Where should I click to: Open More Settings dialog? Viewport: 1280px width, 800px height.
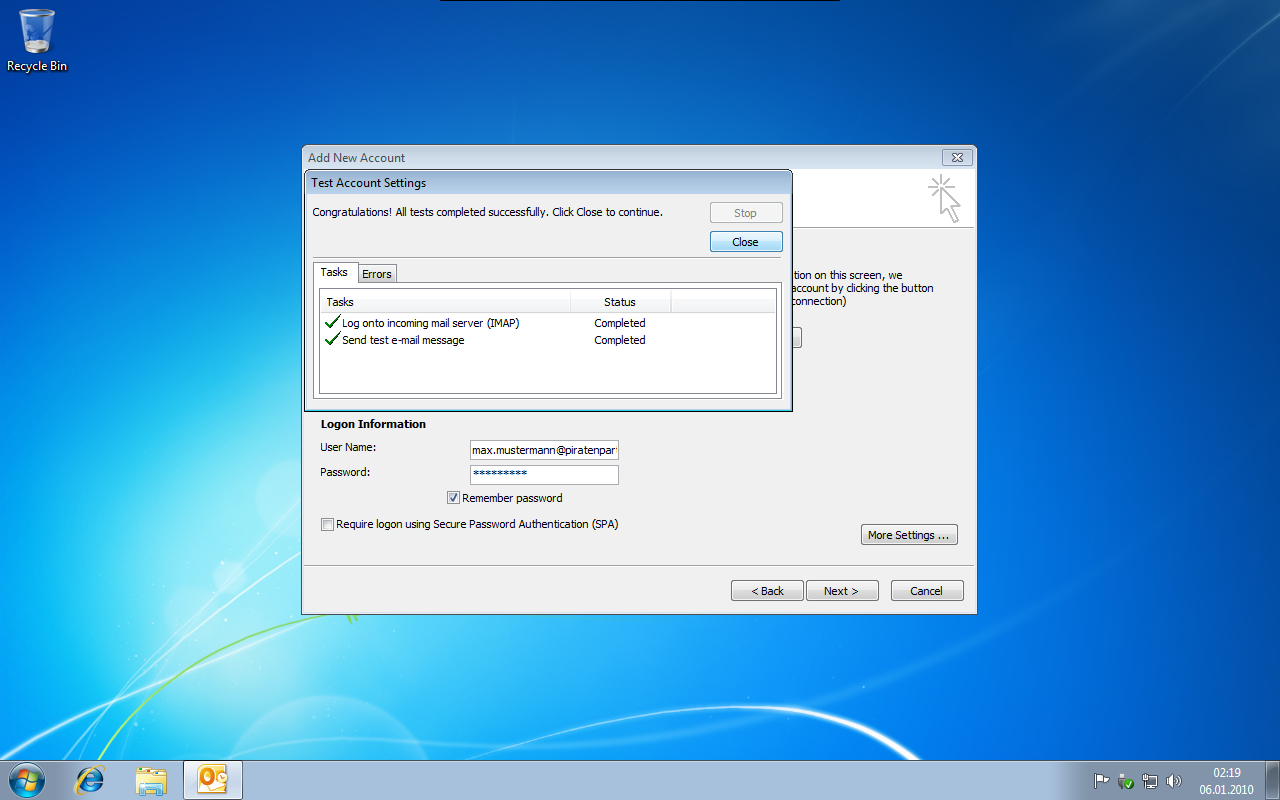pyautogui.click(x=908, y=535)
